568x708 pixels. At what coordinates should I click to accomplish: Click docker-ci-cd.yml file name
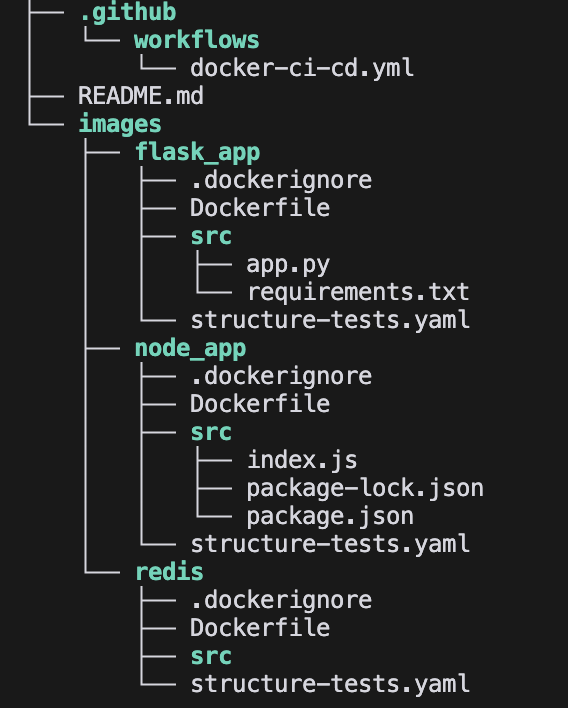tap(302, 68)
